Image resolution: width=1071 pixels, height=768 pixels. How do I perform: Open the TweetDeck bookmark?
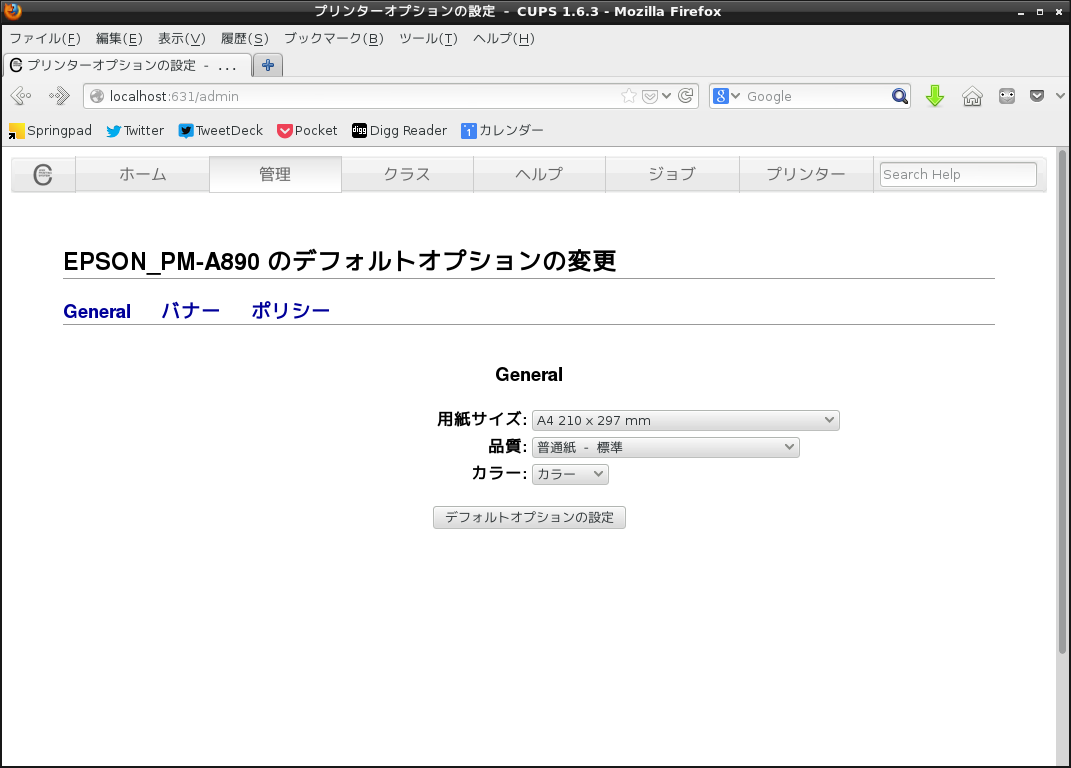[x=220, y=131]
